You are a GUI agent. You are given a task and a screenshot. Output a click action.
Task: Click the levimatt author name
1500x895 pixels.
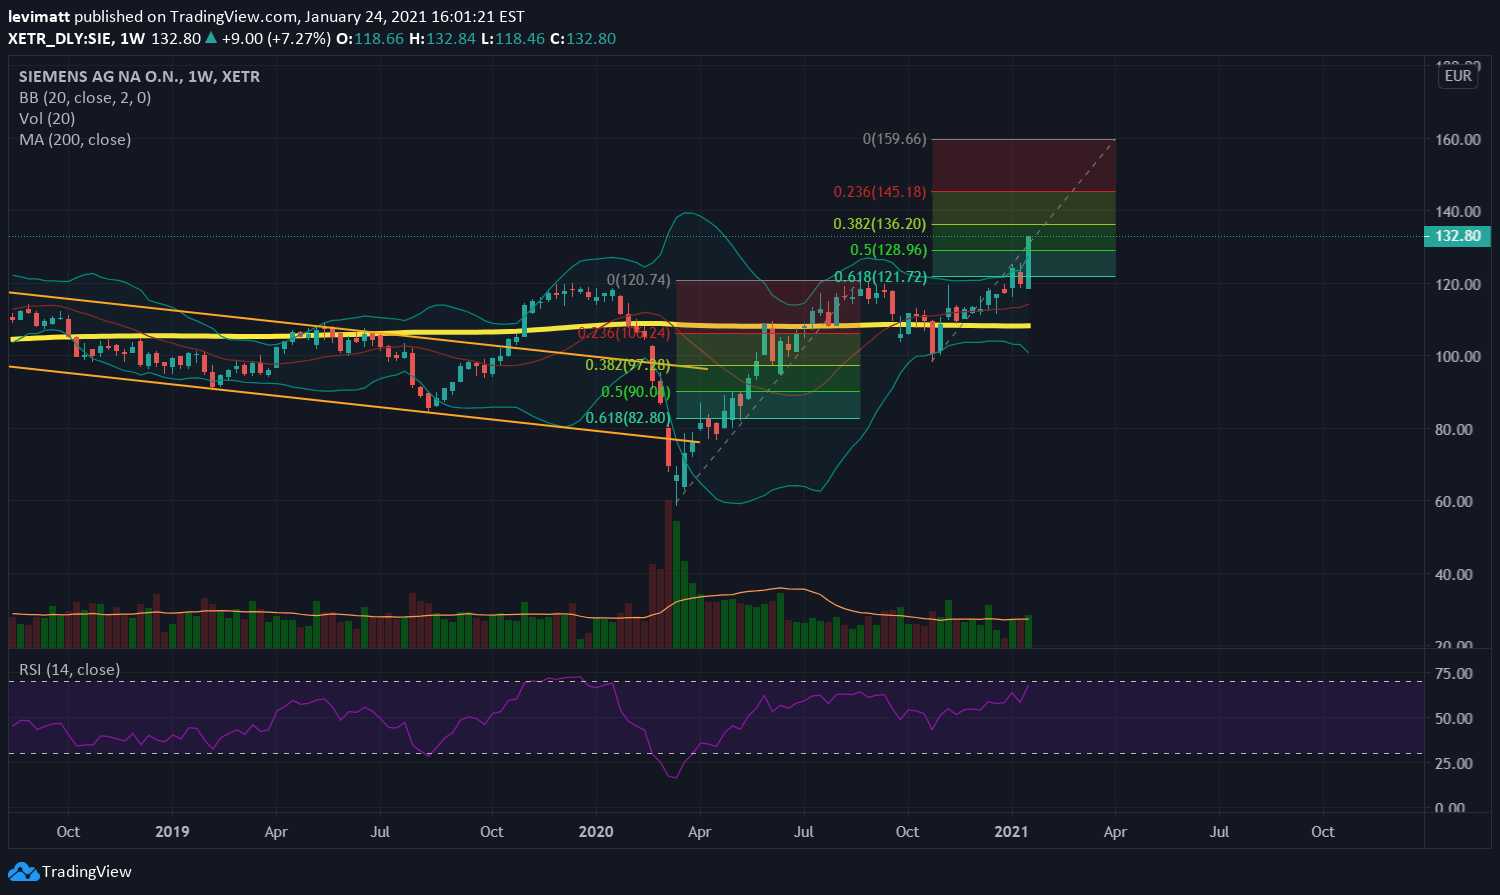tap(38, 17)
